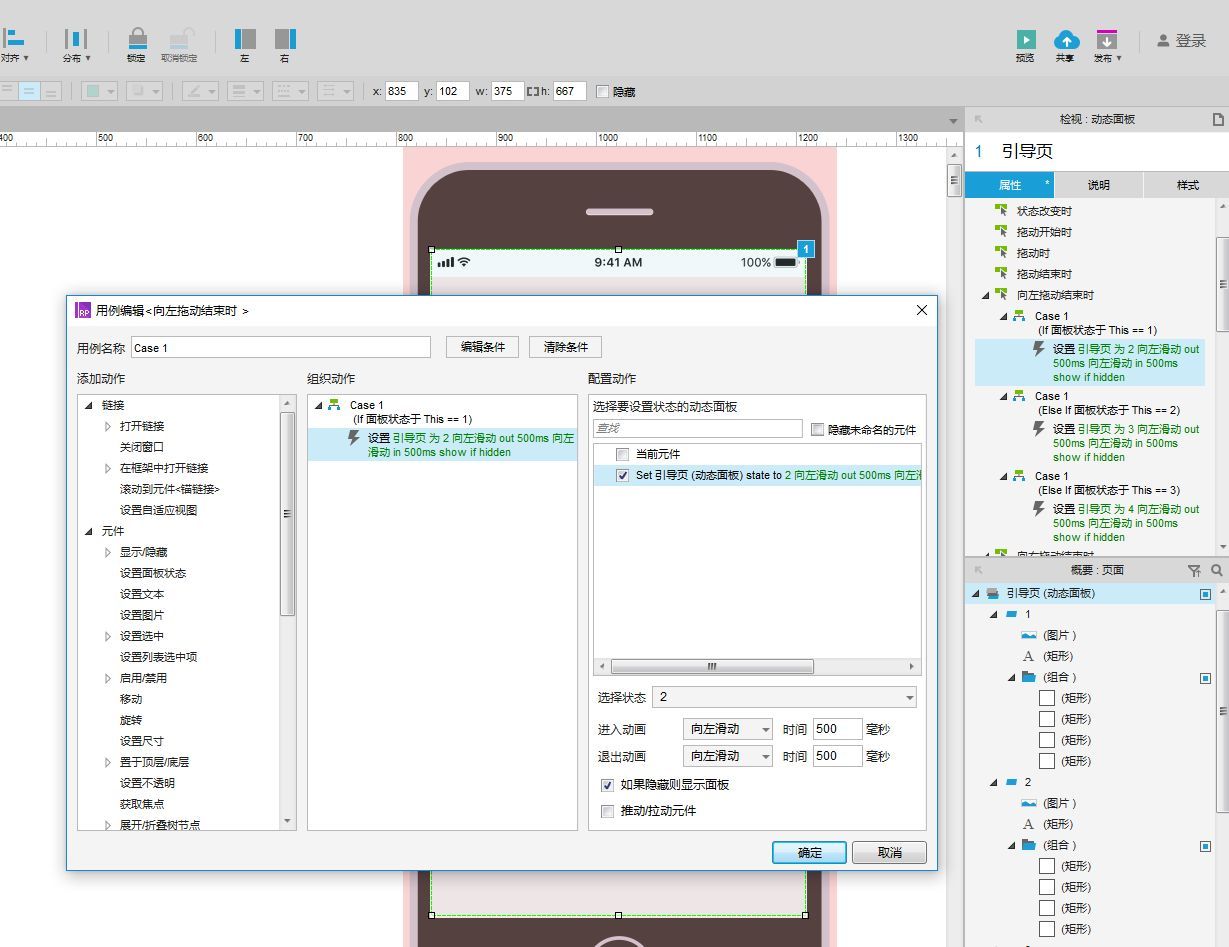
Task: Open the Publish (发布) toolbar icon
Action: (x=1106, y=40)
